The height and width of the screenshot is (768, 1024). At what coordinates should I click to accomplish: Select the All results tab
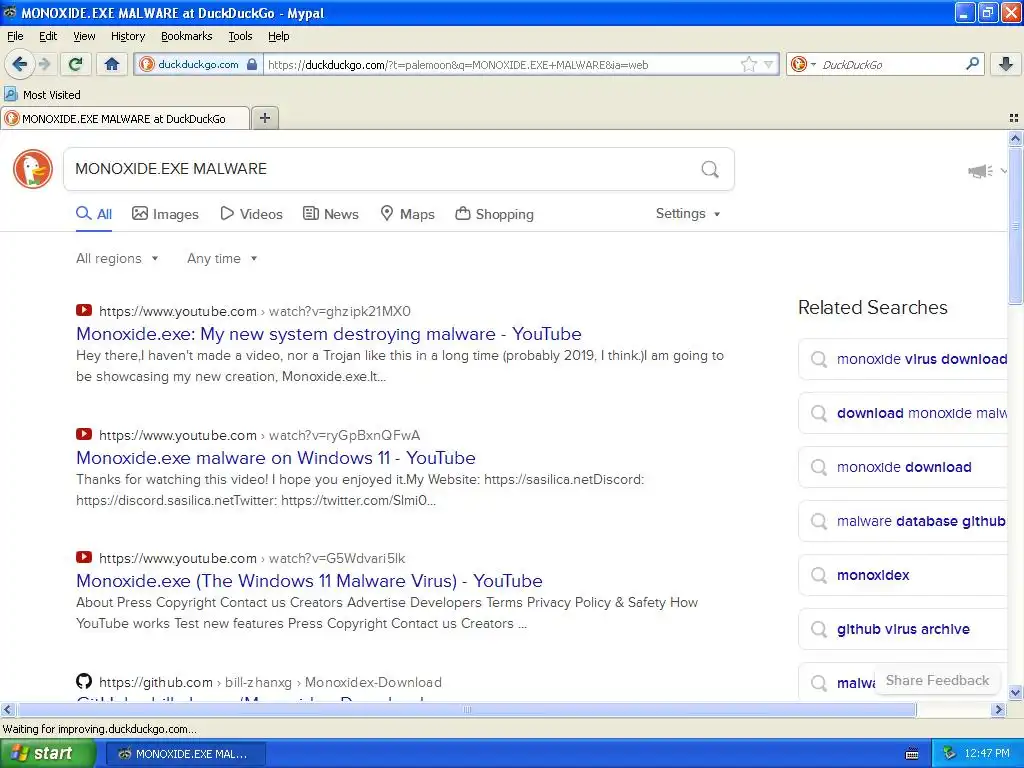pyautogui.click(x=94, y=214)
